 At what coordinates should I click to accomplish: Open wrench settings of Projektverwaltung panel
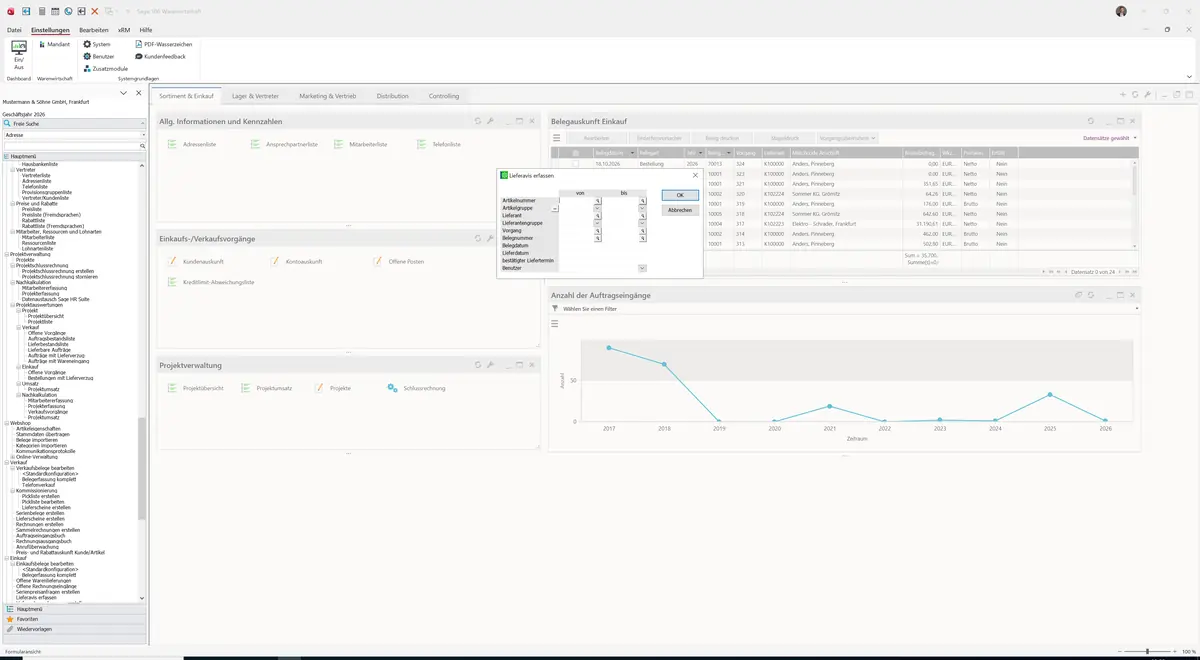pyautogui.click(x=491, y=365)
